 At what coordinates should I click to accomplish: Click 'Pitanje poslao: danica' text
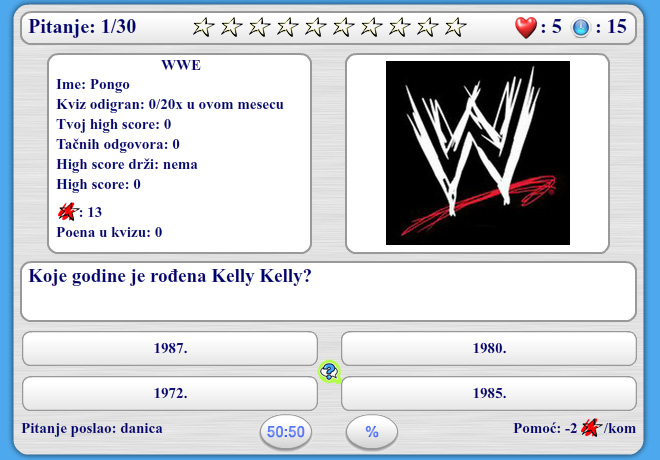coord(92,428)
